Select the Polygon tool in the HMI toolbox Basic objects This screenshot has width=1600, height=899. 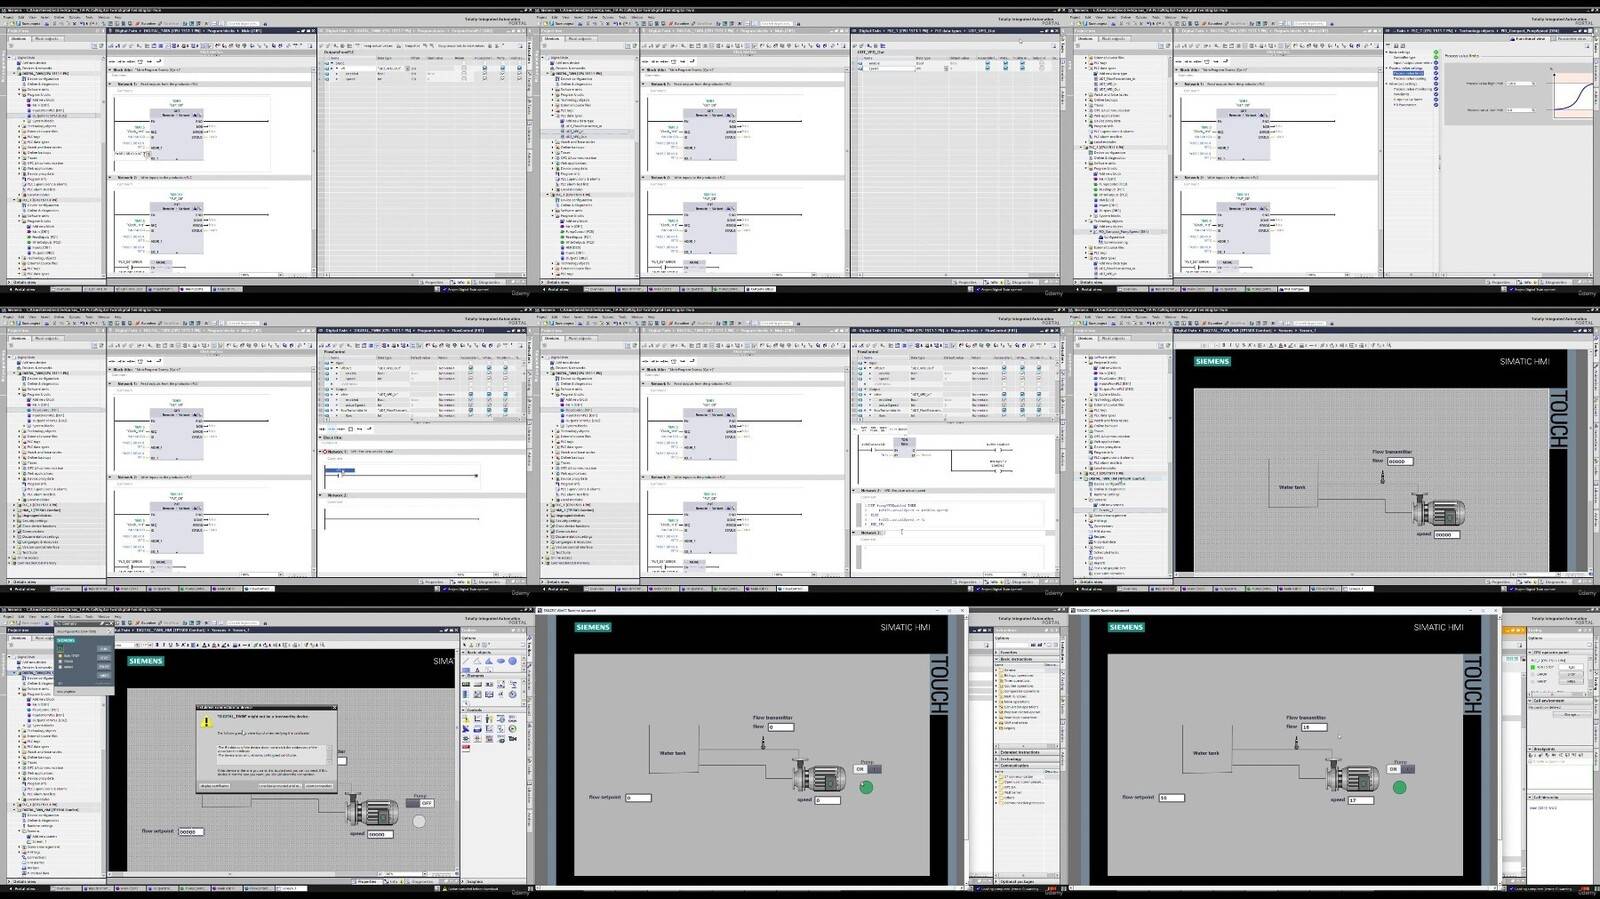(489, 661)
